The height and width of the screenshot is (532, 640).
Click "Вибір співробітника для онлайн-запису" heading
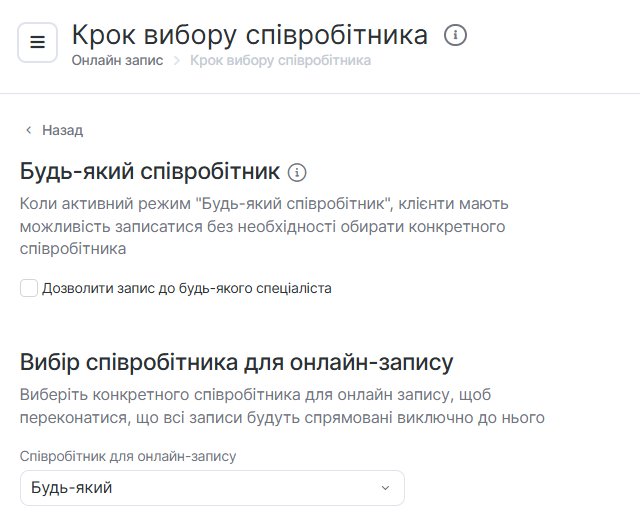click(237, 361)
